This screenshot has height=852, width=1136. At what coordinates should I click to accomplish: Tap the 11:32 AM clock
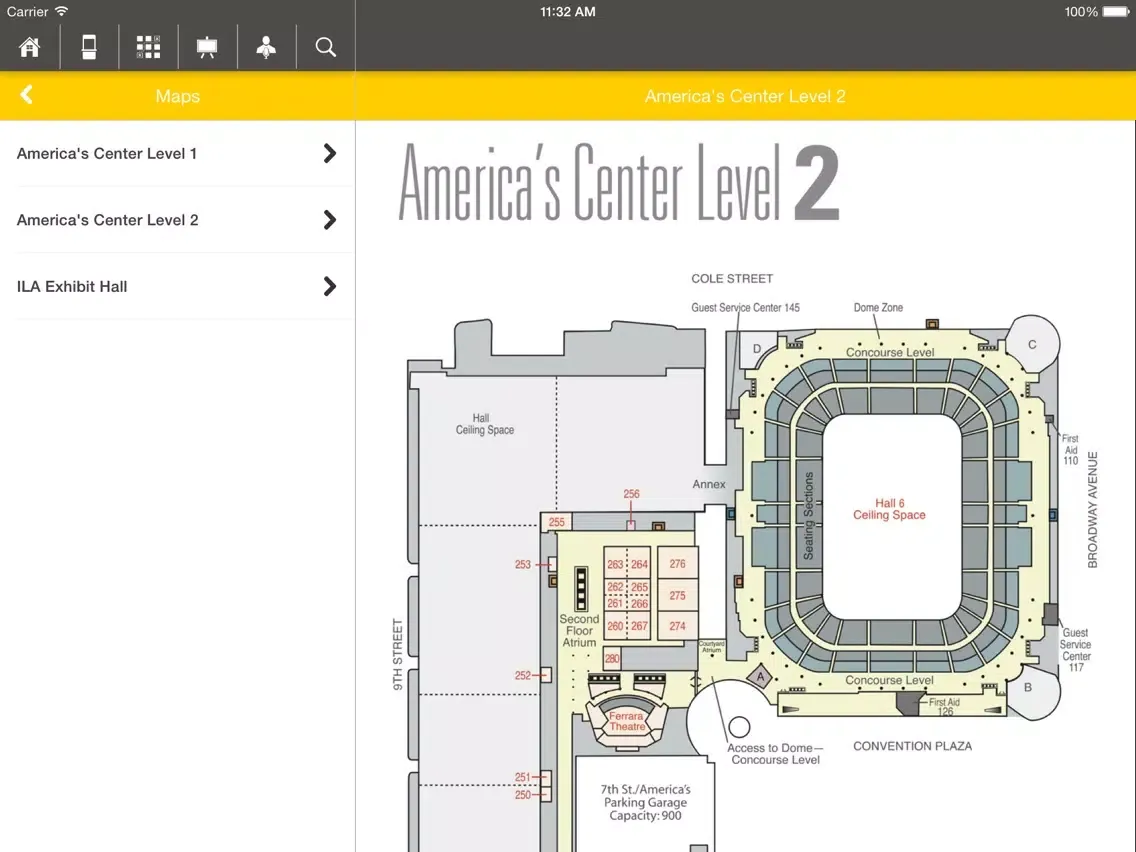click(568, 12)
